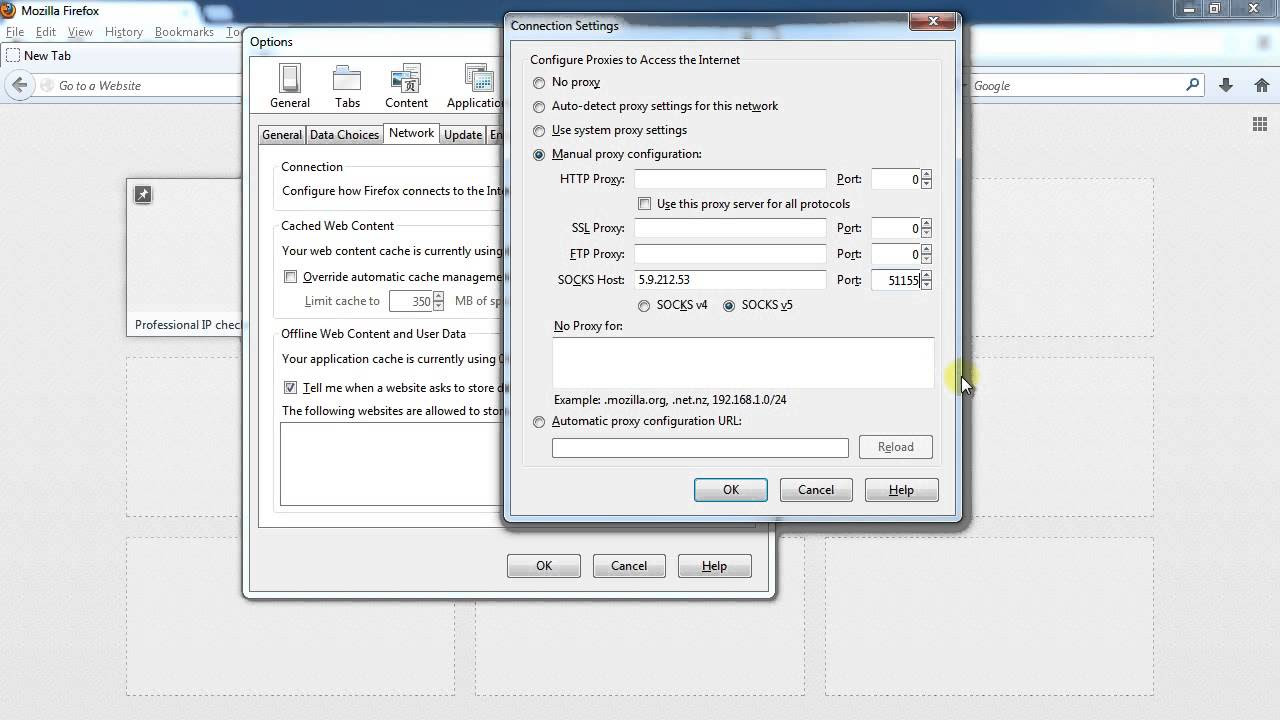Click the allowed websites list box
This screenshot has height=720, width=1280.
click(390, 464)
